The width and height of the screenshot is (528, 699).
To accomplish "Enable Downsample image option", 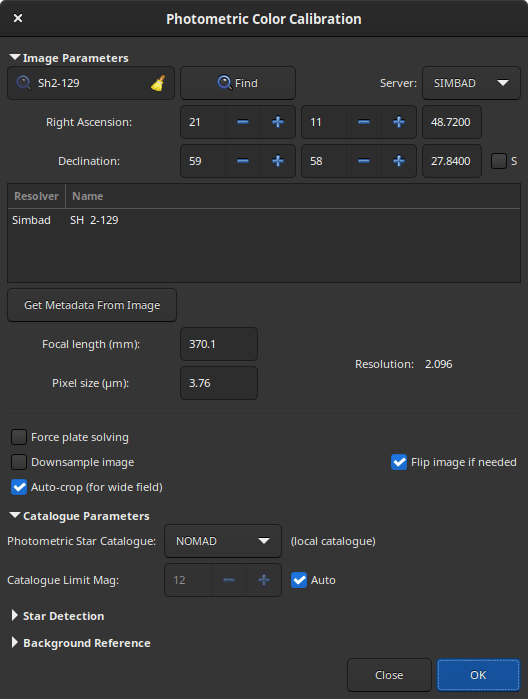I will [19, 462].
